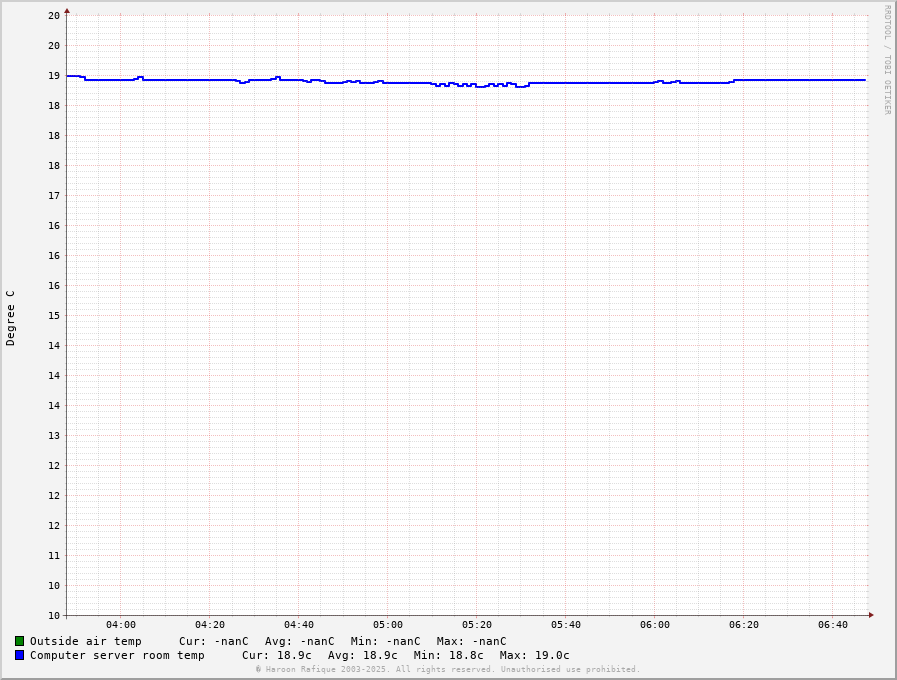This screenshot has height=680, width=897.
Task: Click the red arrow atop the y-axis
Action: [67, 11]
